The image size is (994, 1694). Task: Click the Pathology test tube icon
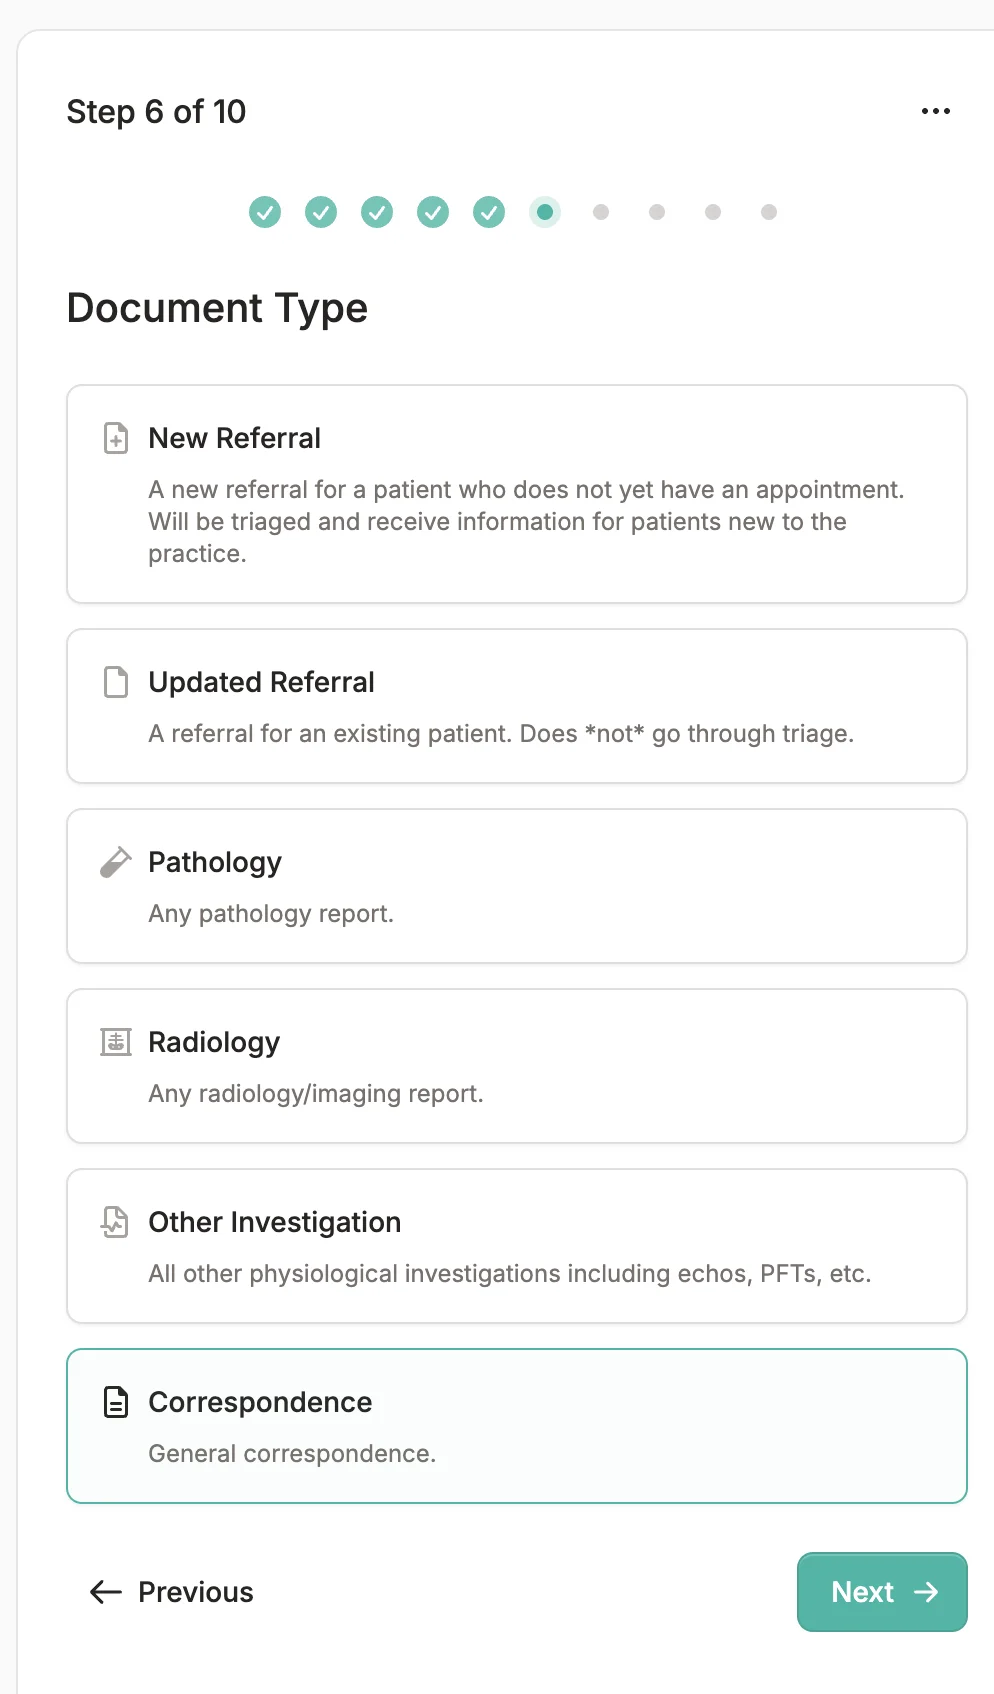(x=116, y=862)
